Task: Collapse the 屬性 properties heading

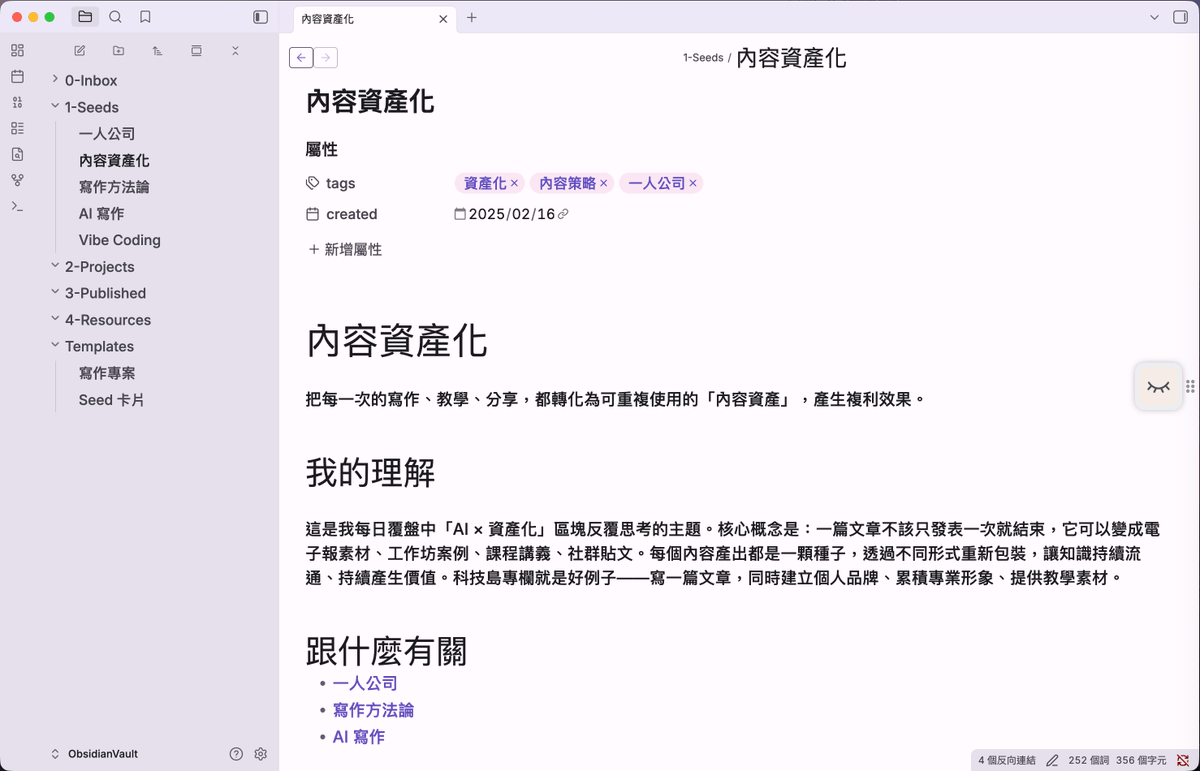Action: coord(322,150)
